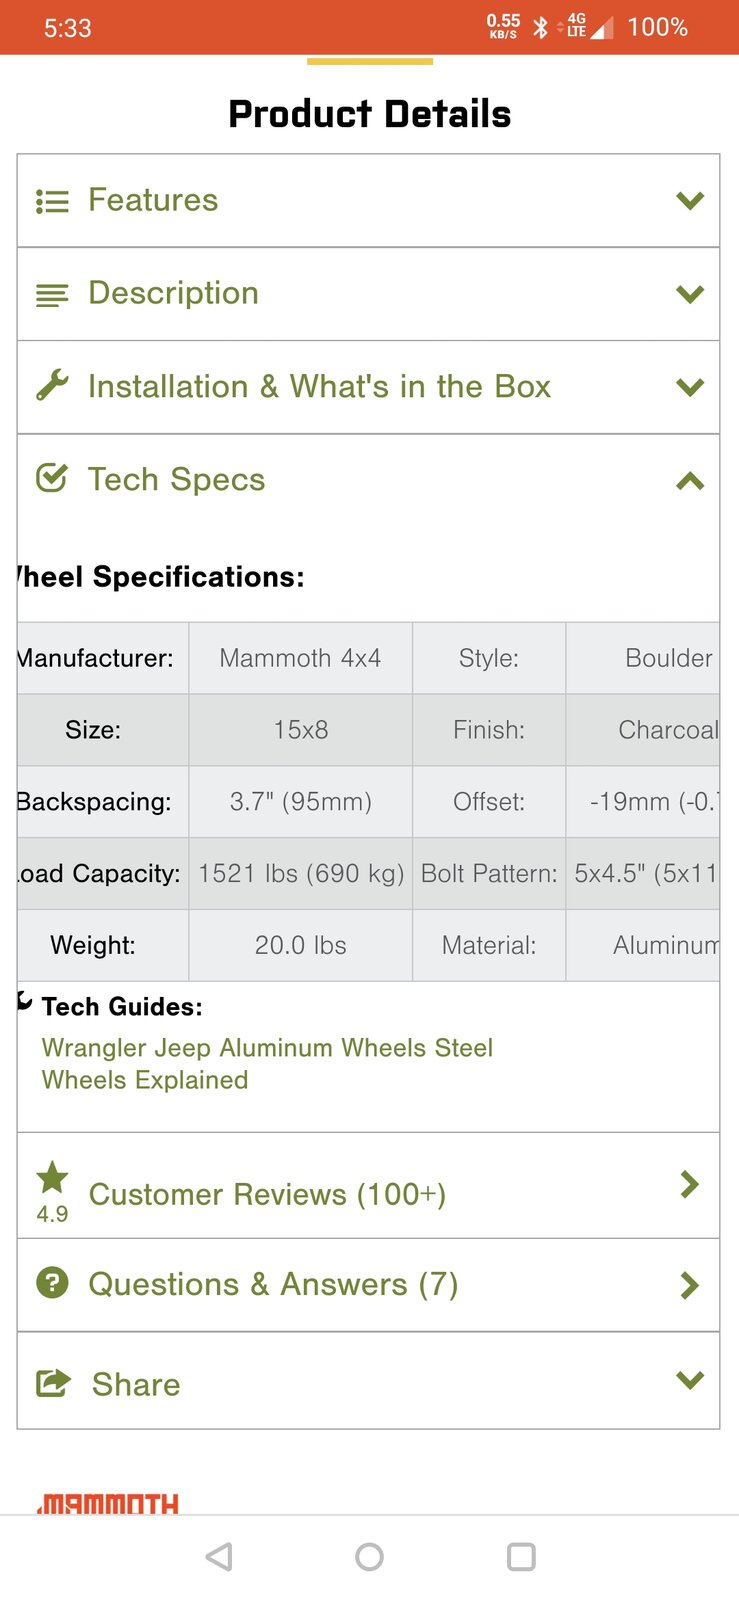Expand the Features section chevron
The width and height of the screenshot is (739, 1600).
pos(690,201)
